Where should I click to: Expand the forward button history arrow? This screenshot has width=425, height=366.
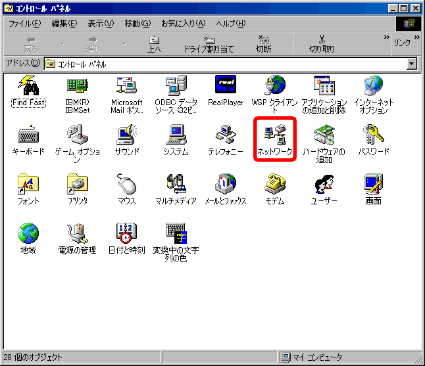[x=124, y=44]
